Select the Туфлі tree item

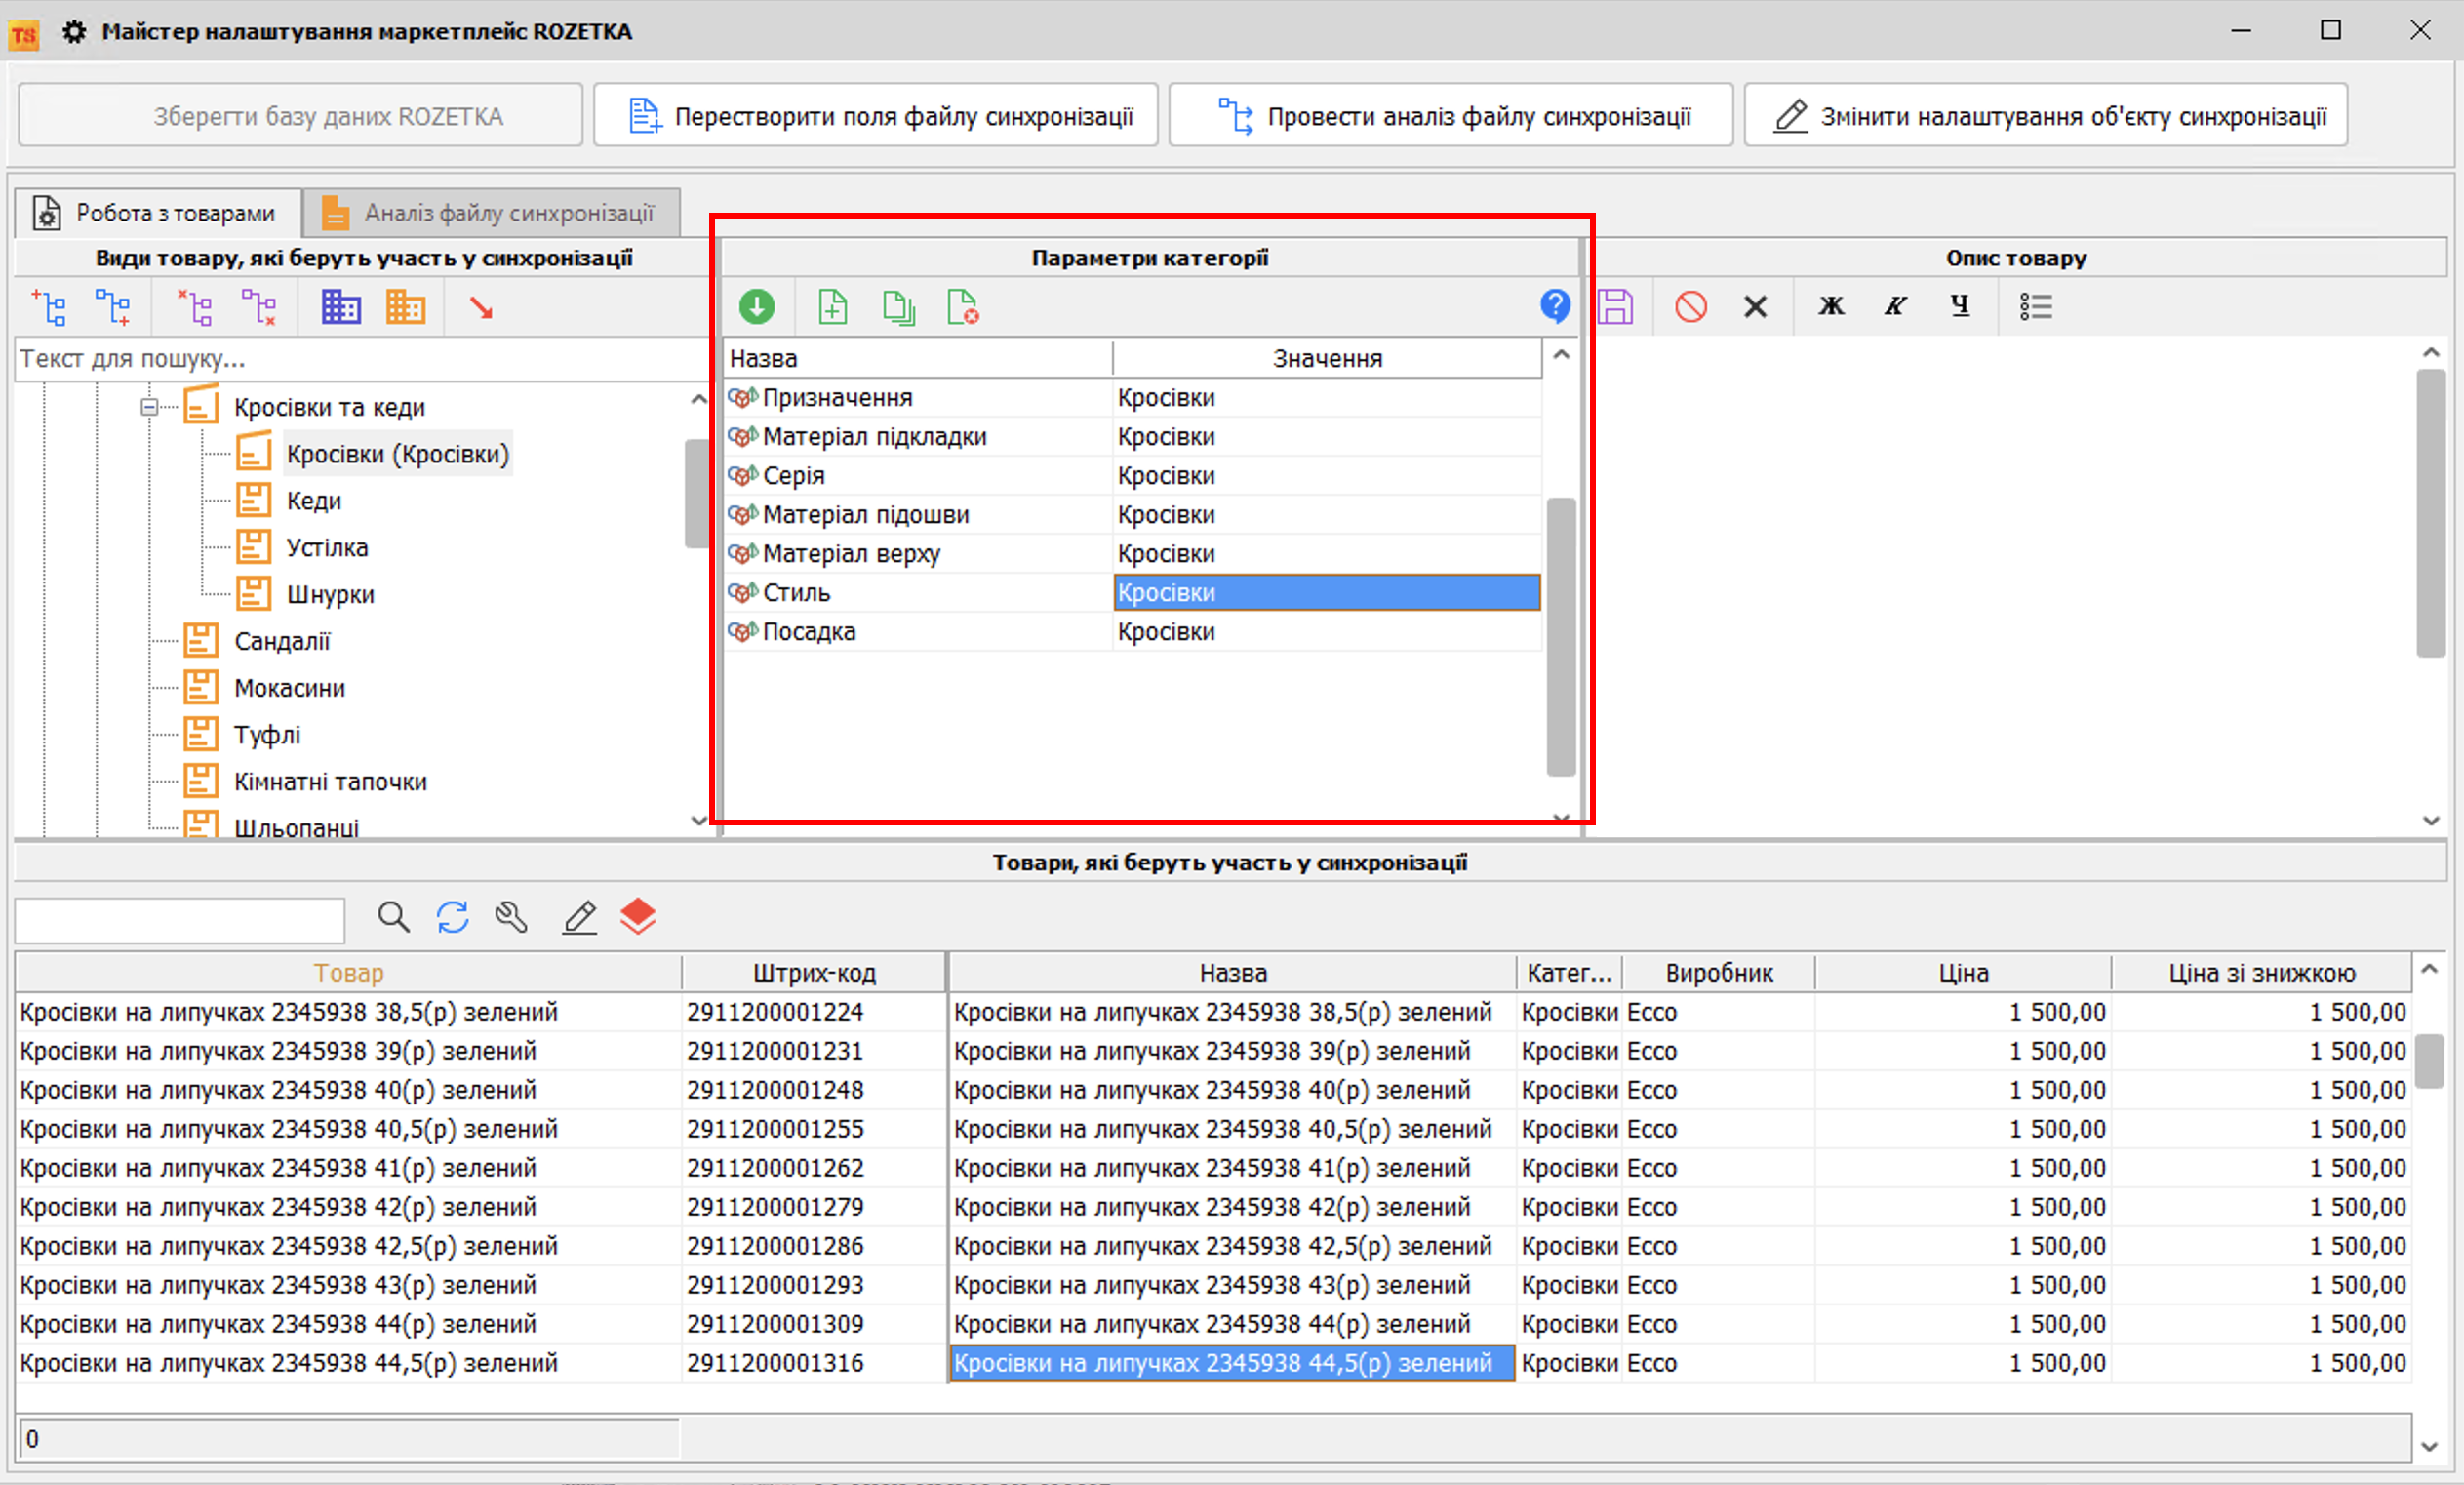(x=267, y=735)
